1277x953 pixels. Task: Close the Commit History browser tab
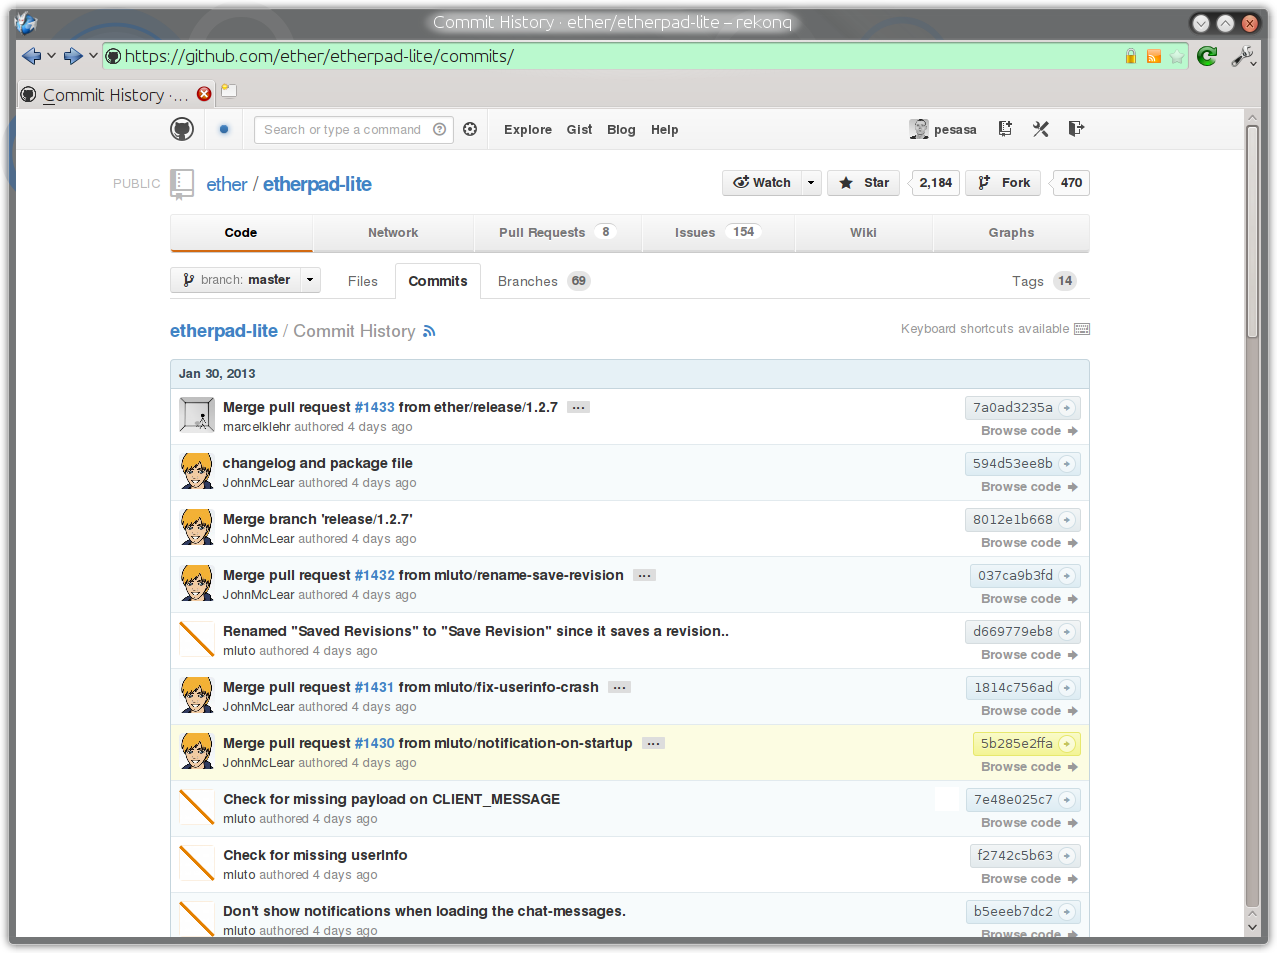pos(204,93)
